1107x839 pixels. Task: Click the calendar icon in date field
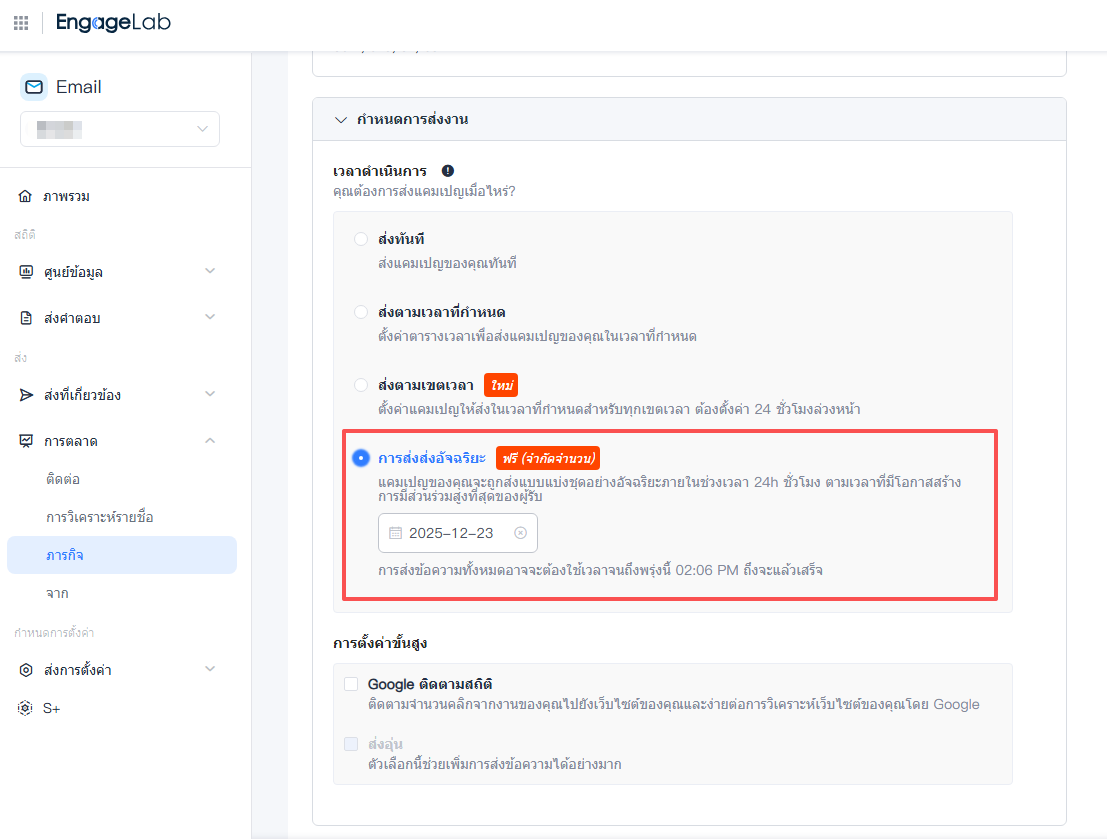tap(395, 533)
